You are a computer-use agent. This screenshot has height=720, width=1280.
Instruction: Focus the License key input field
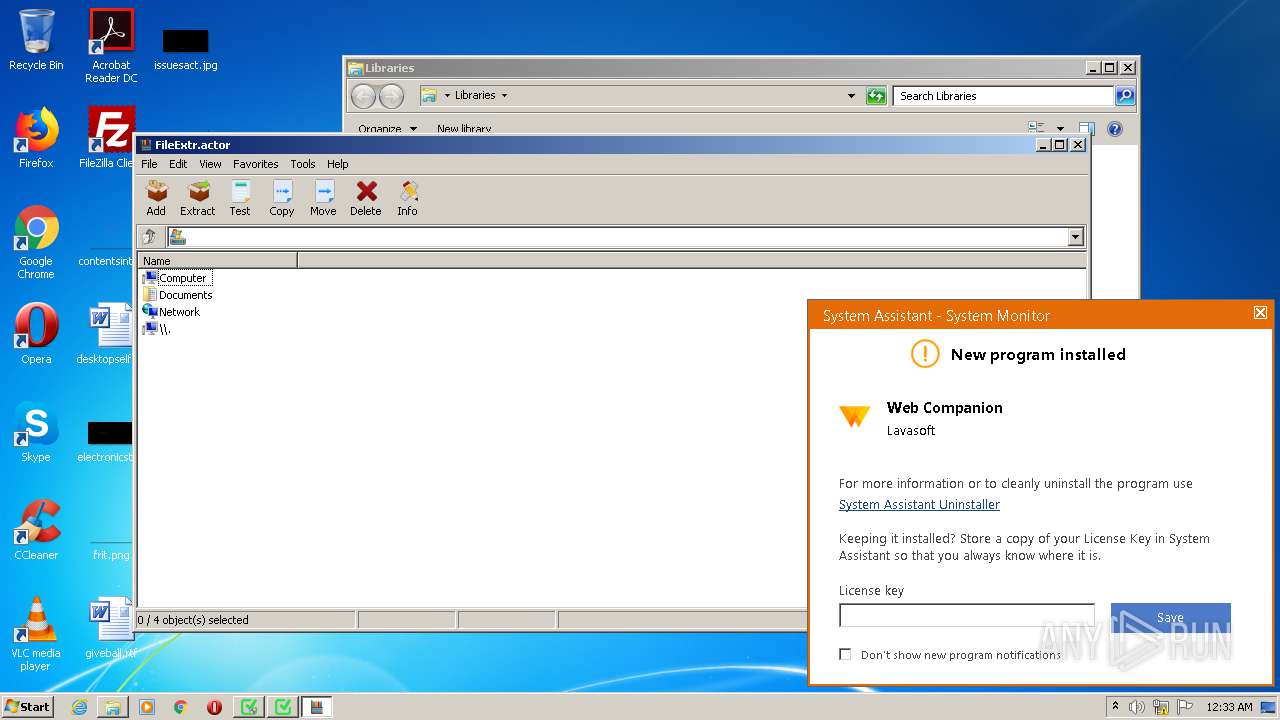coord(967,615)
